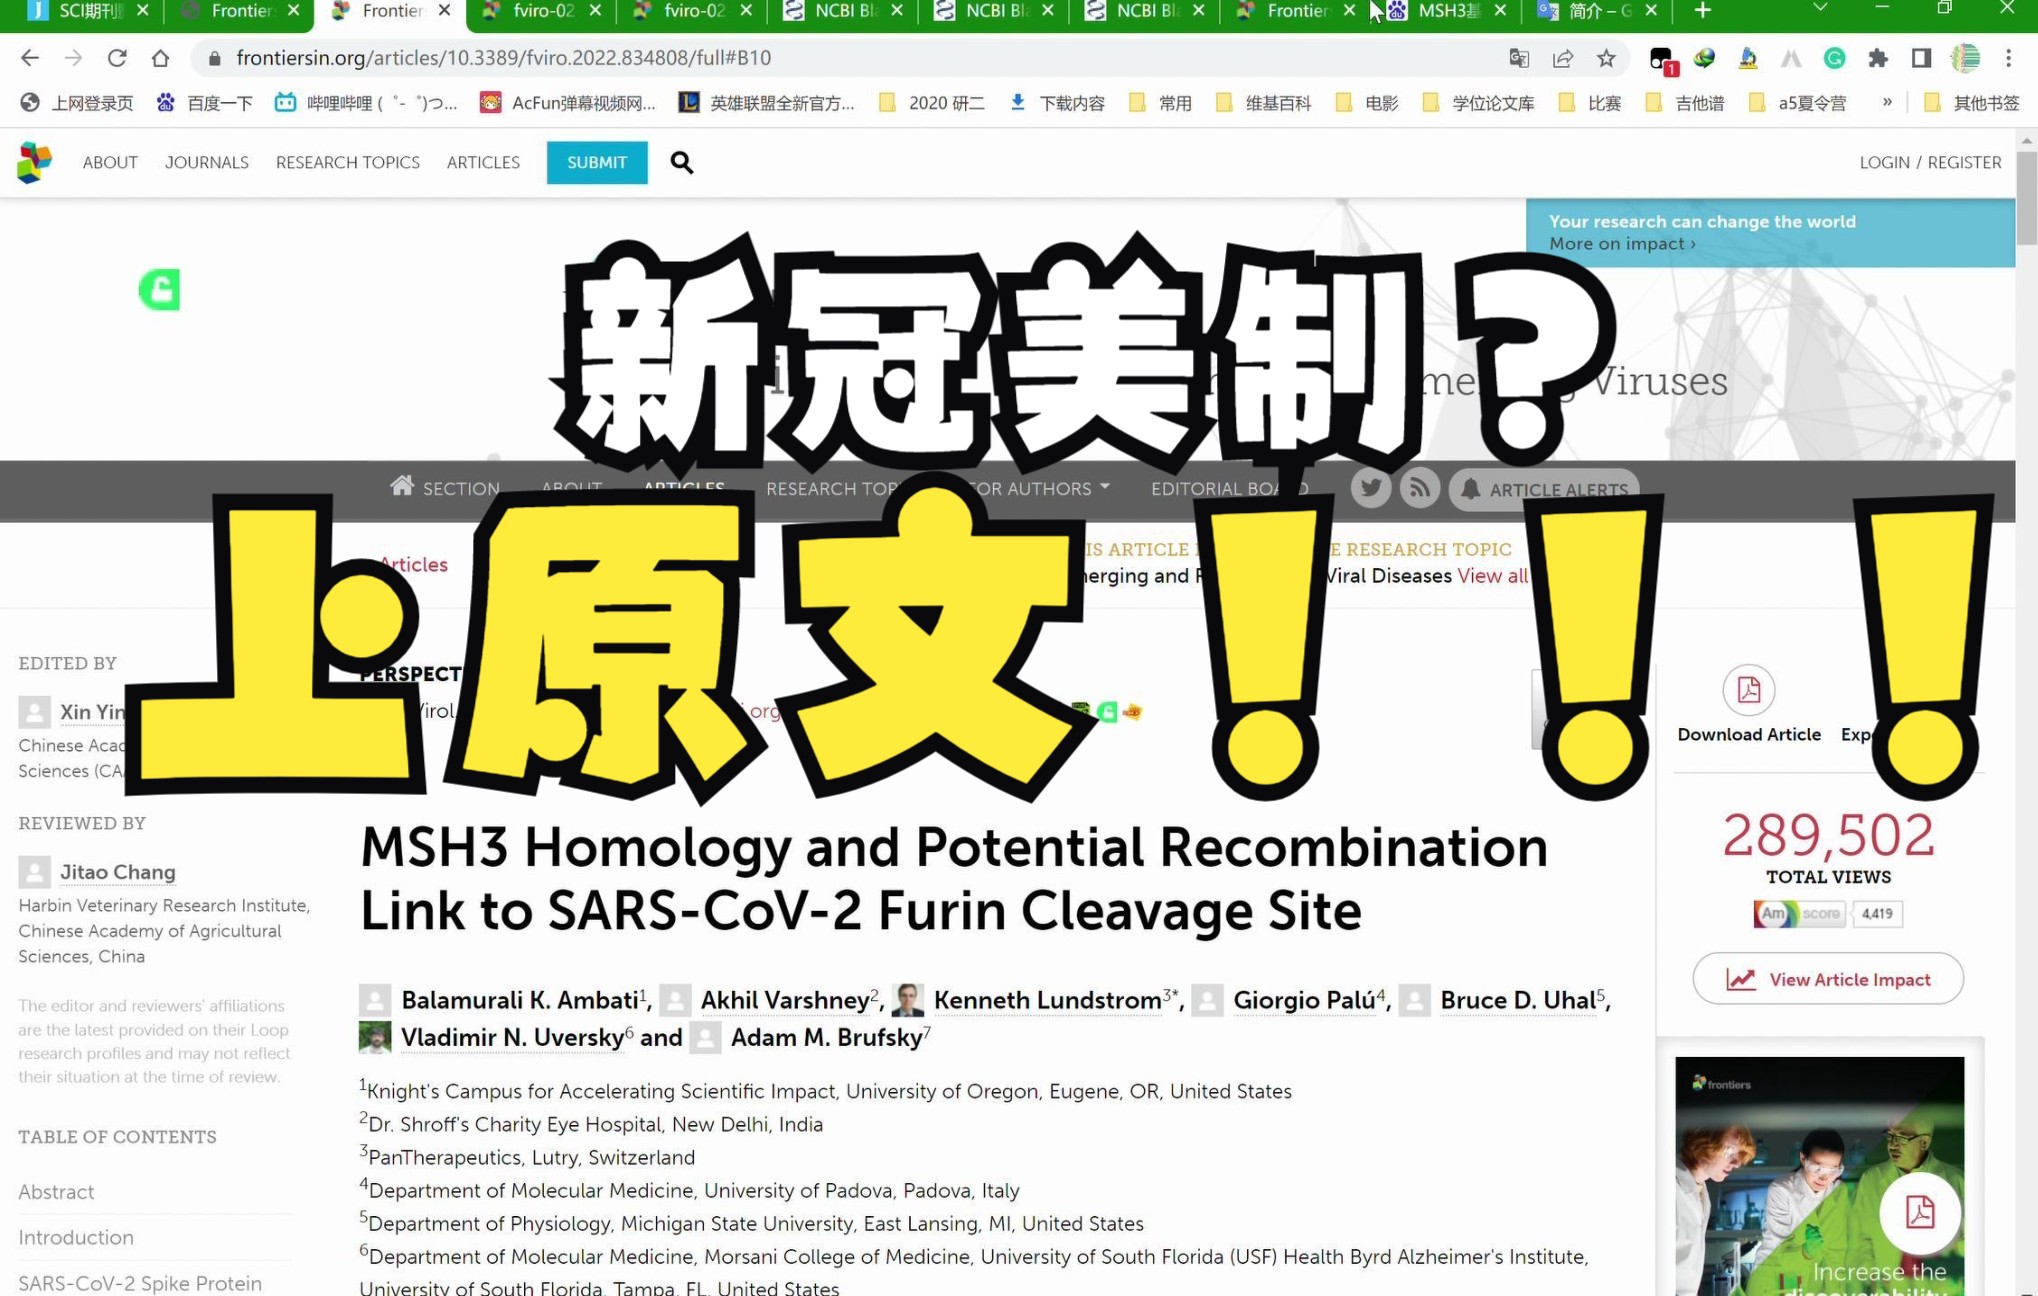This screenshot has height=1296, width=2038.
Task: Open View all research topic link
Action: [1492, 576]
